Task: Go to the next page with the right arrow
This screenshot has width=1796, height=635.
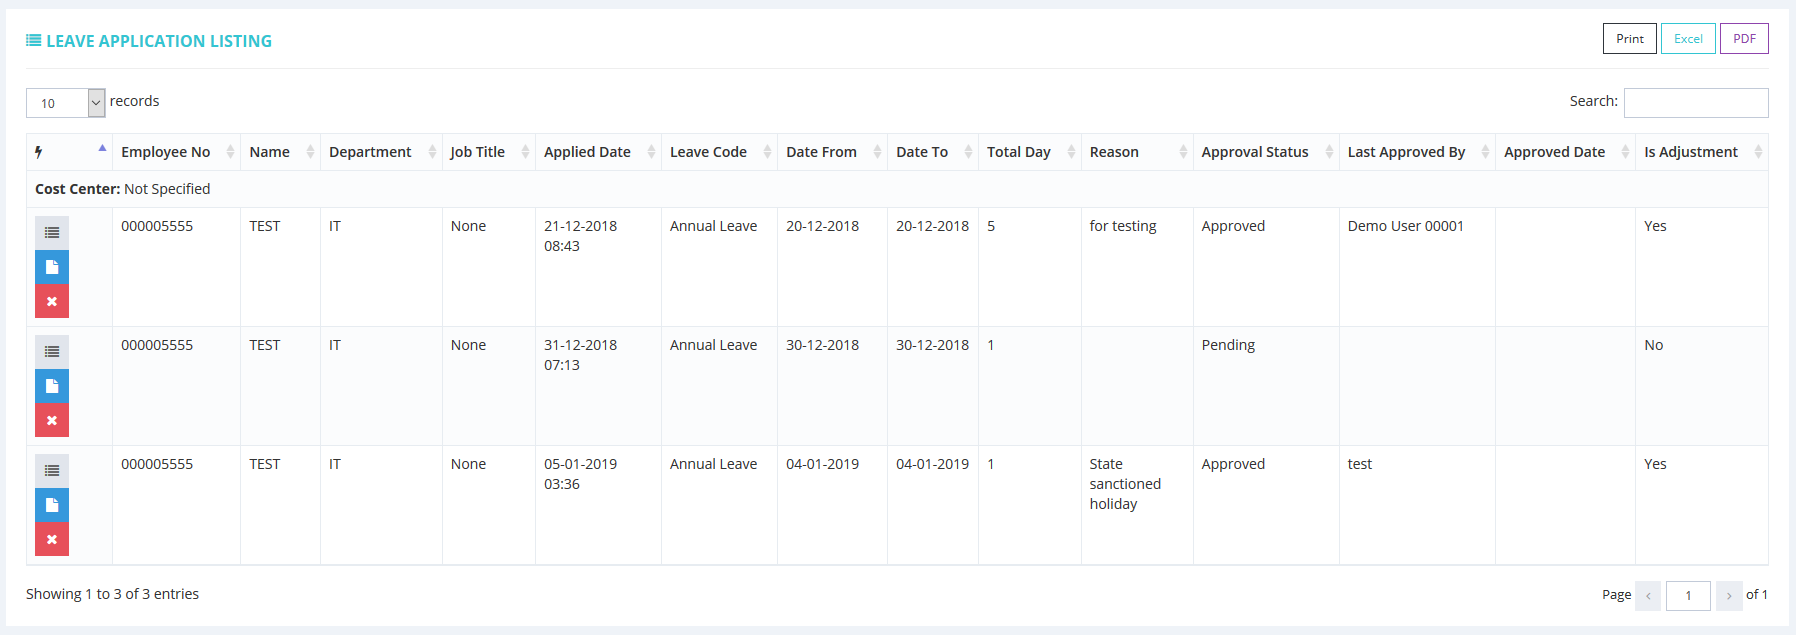Action: coord(1729,596)
